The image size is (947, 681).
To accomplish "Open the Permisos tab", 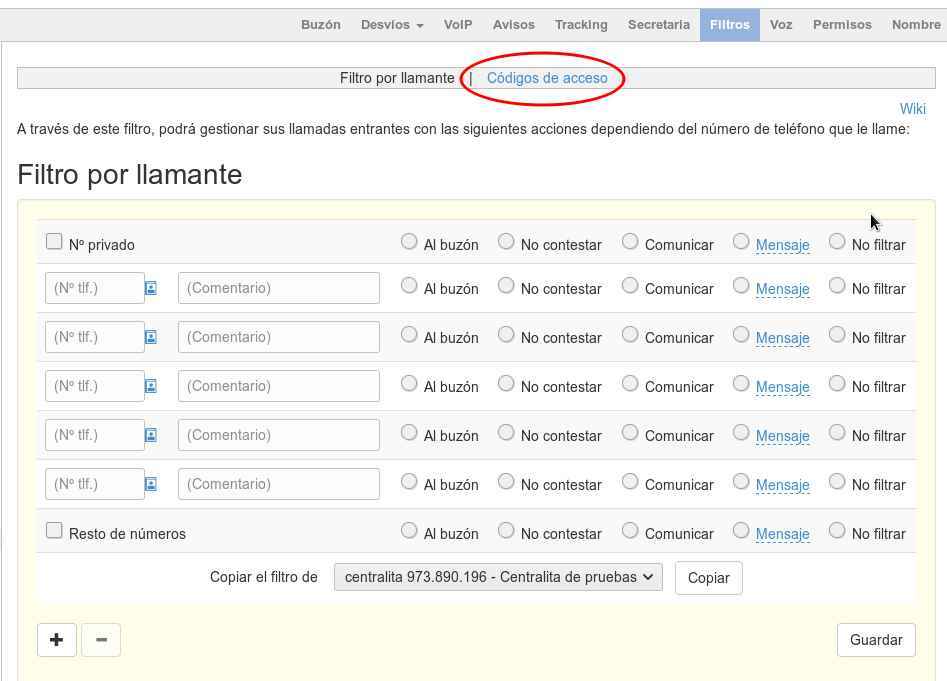I will 842,24.
